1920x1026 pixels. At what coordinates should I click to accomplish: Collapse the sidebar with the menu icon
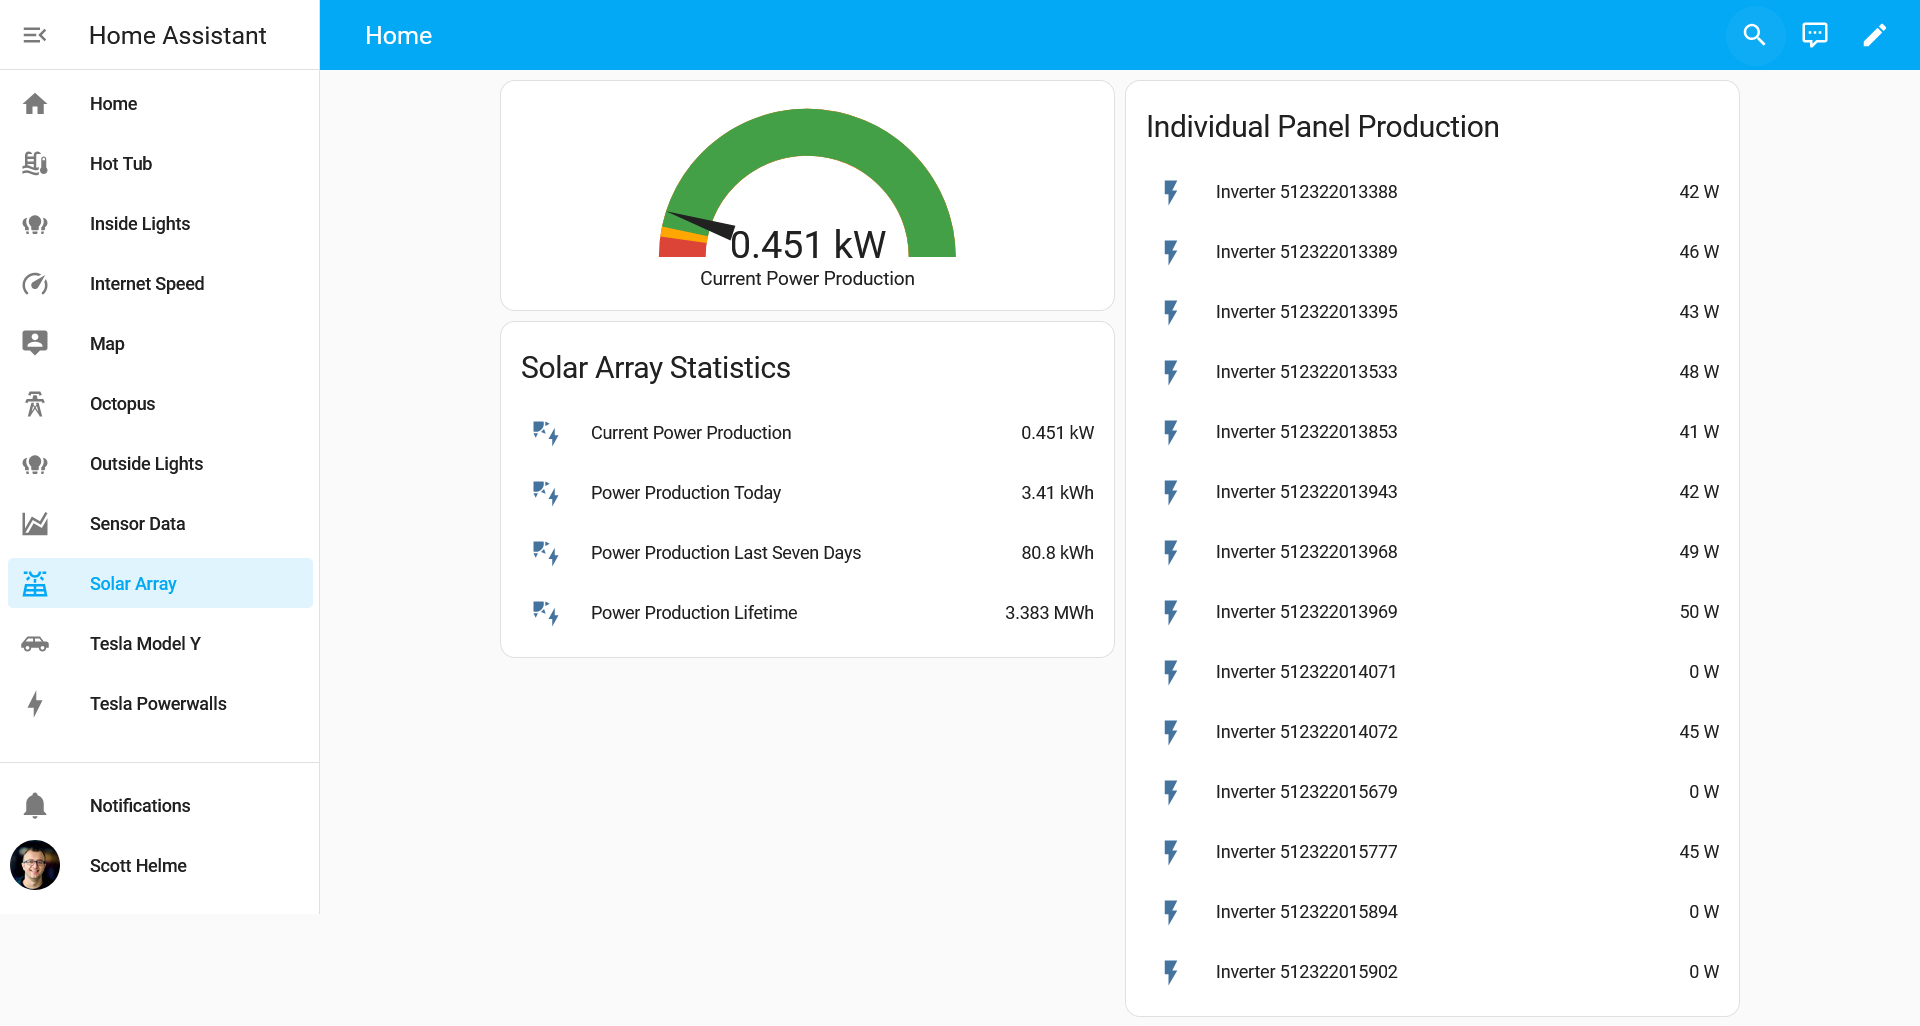(35, 35)
